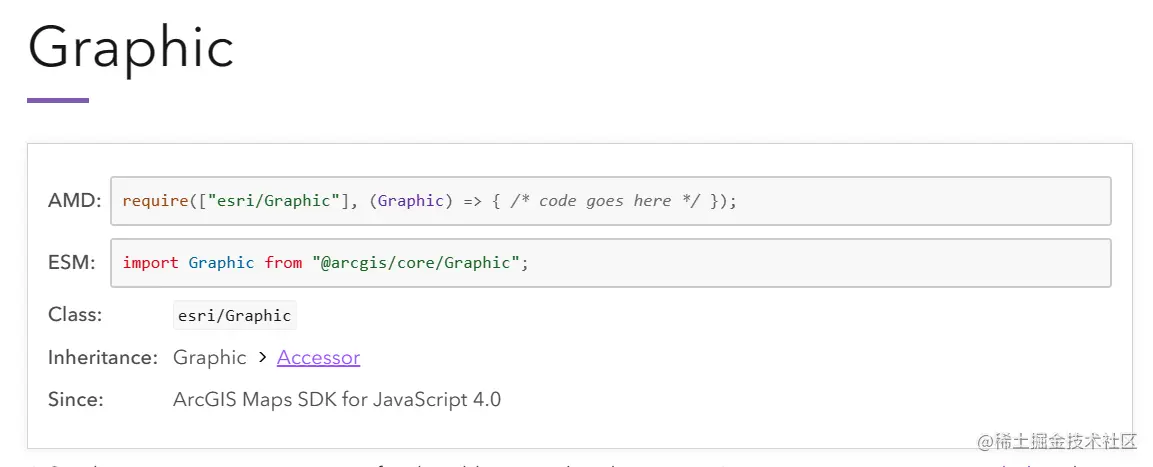Click the Graphic text in inheritance chain
The height and width of the screenshot is (467, 1153).
[210, 358]
